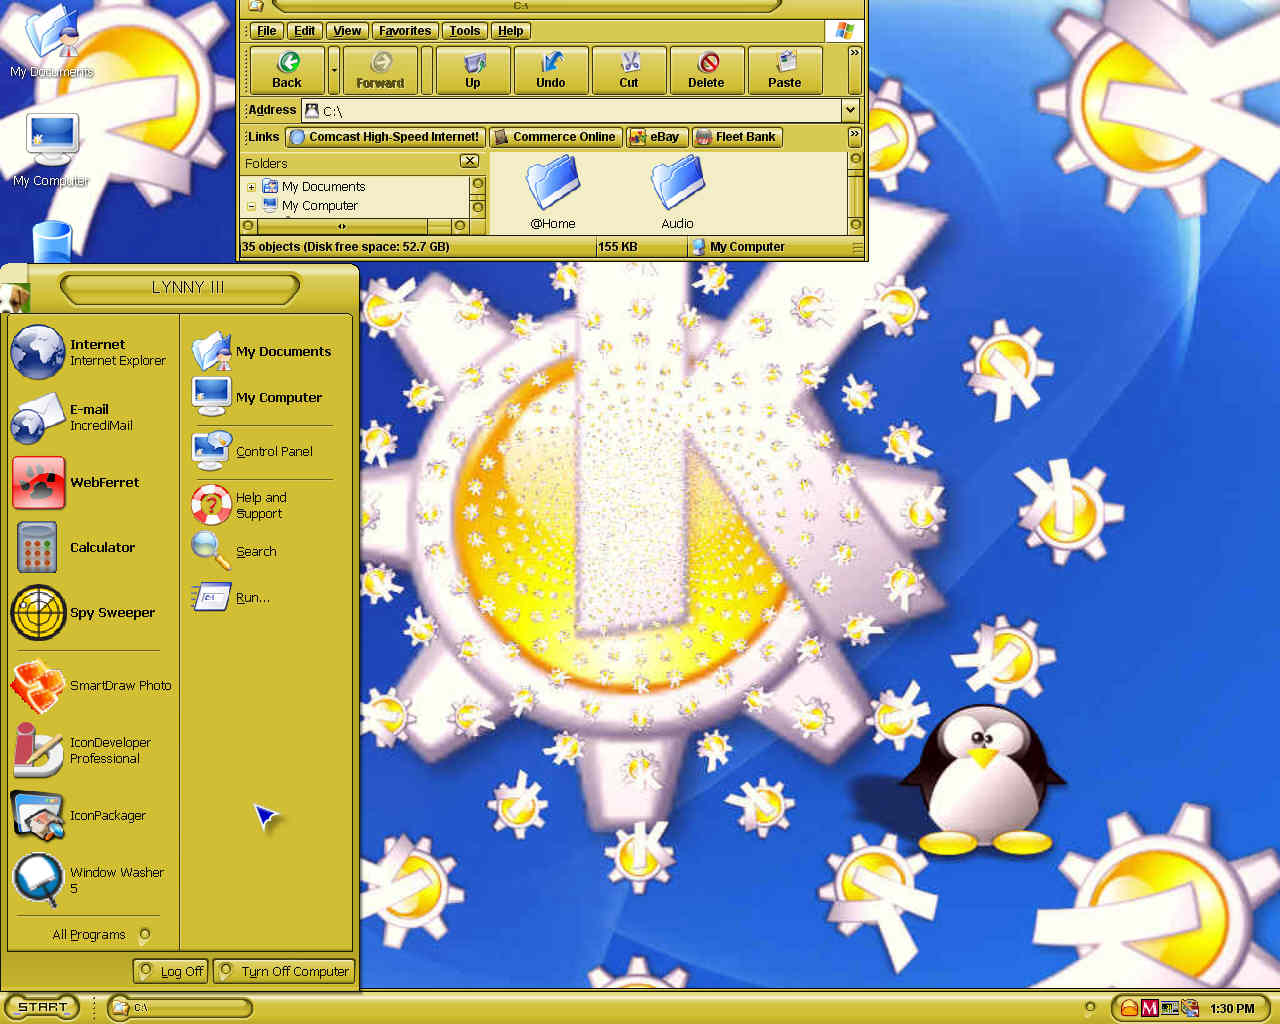Click the Turn Off Computer button

click(x=284, y=971)
